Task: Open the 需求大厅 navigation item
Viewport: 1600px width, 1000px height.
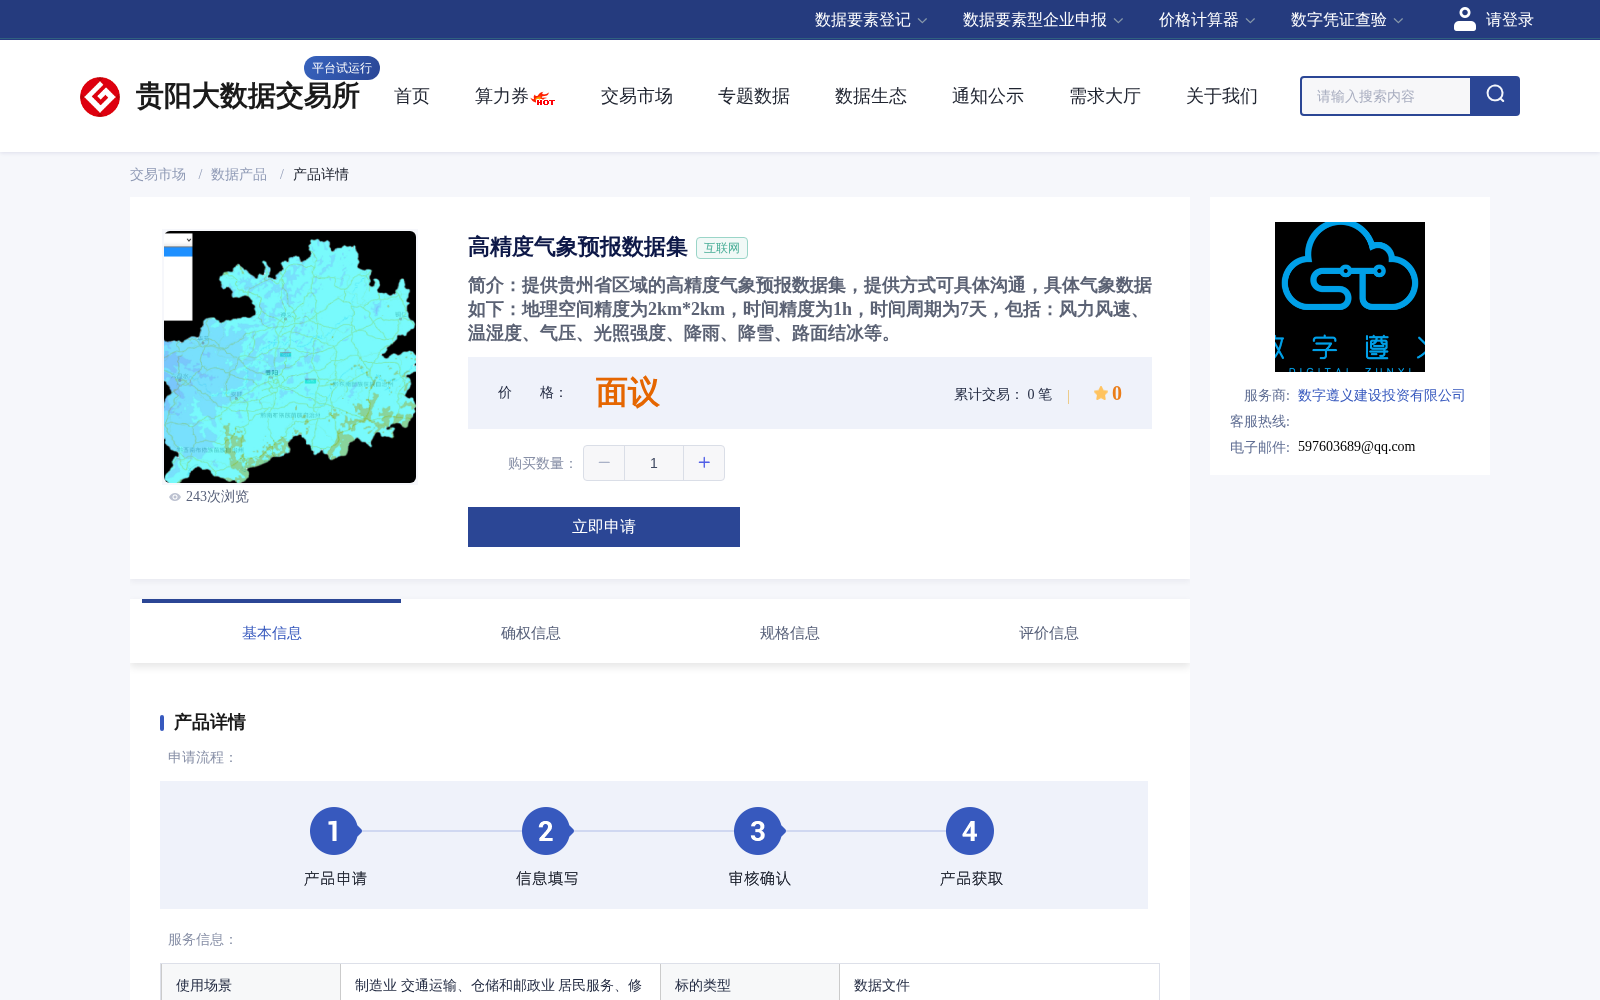Action: (1105, 96)
